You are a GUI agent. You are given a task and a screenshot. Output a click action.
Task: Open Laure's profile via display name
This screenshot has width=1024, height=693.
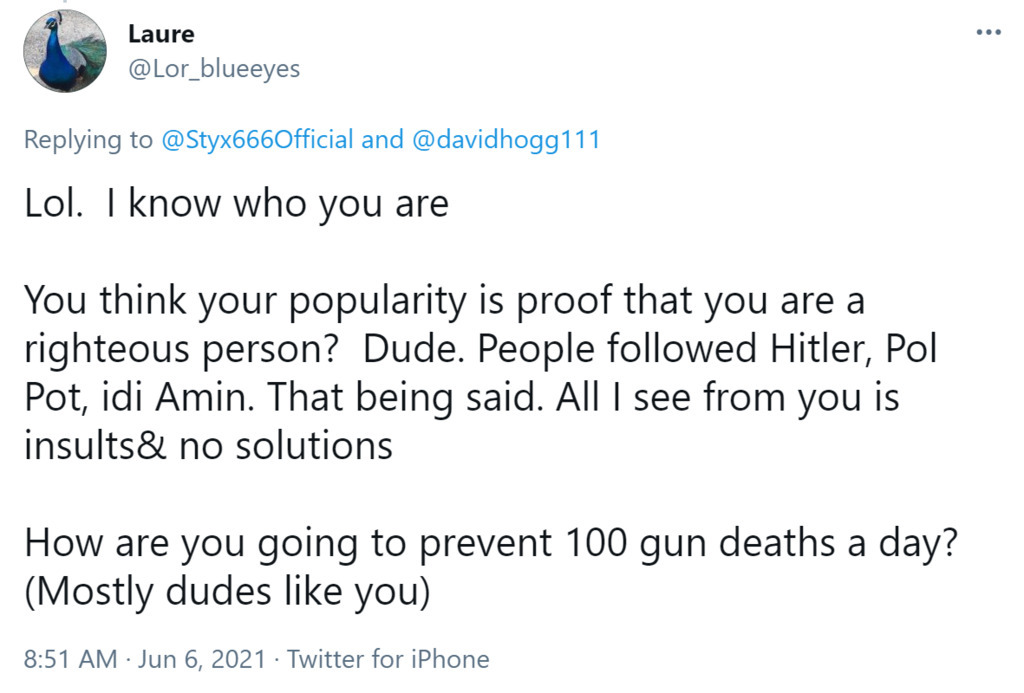161,34
